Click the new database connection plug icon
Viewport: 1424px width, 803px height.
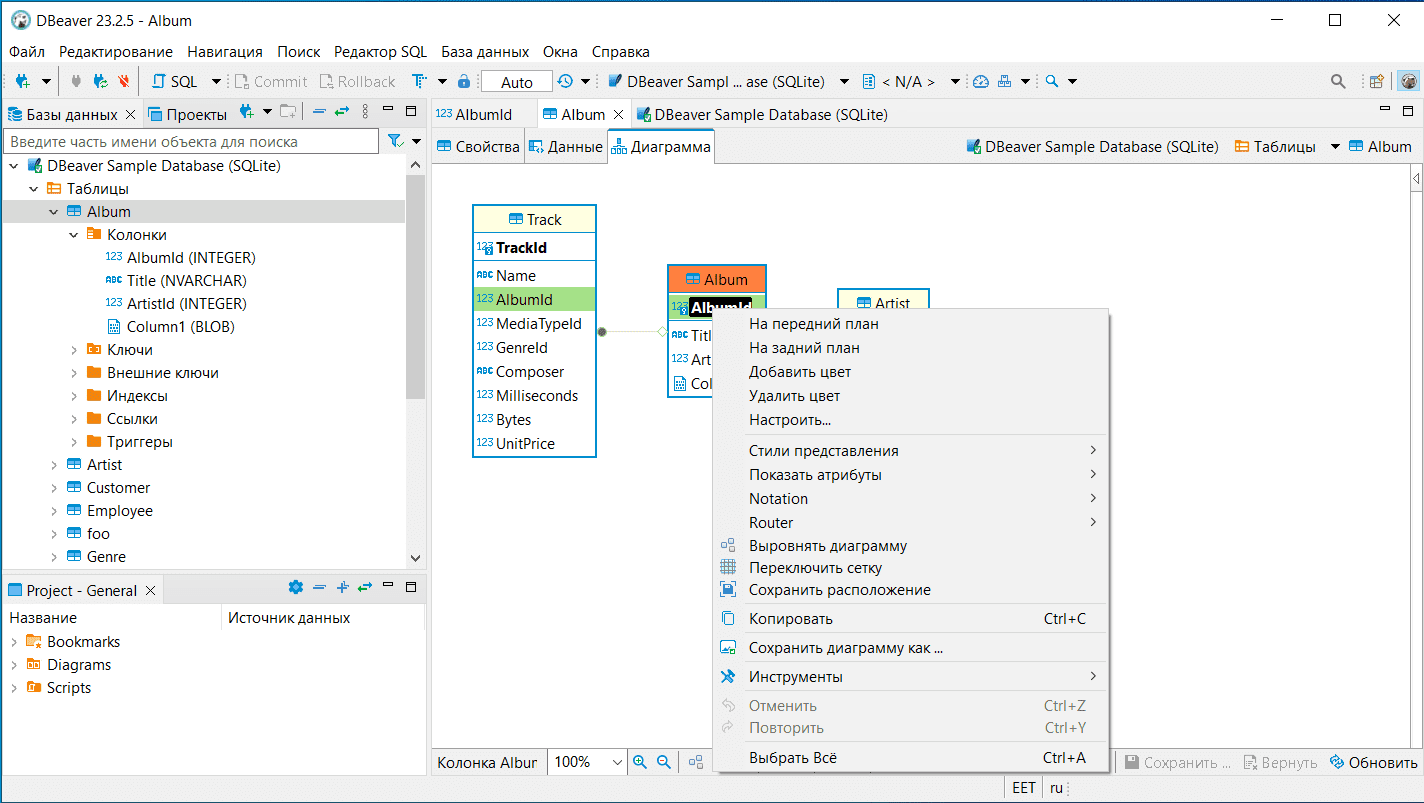tap(21, 82)
